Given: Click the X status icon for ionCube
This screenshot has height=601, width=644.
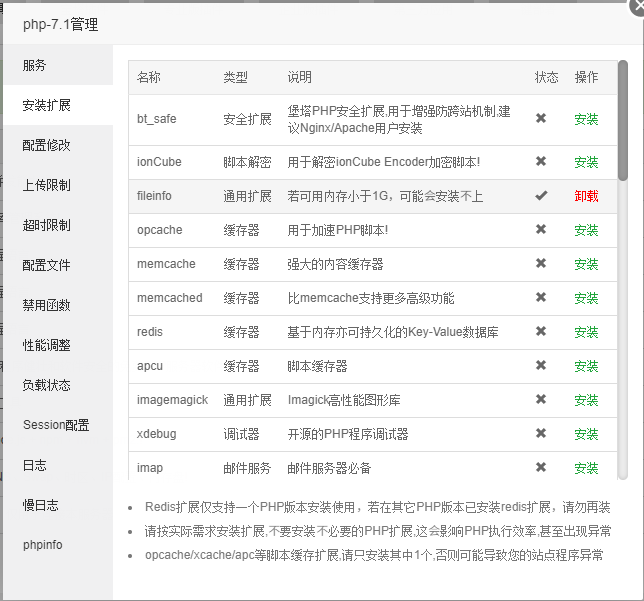Looking at the screenshot, I should point(541,161).
